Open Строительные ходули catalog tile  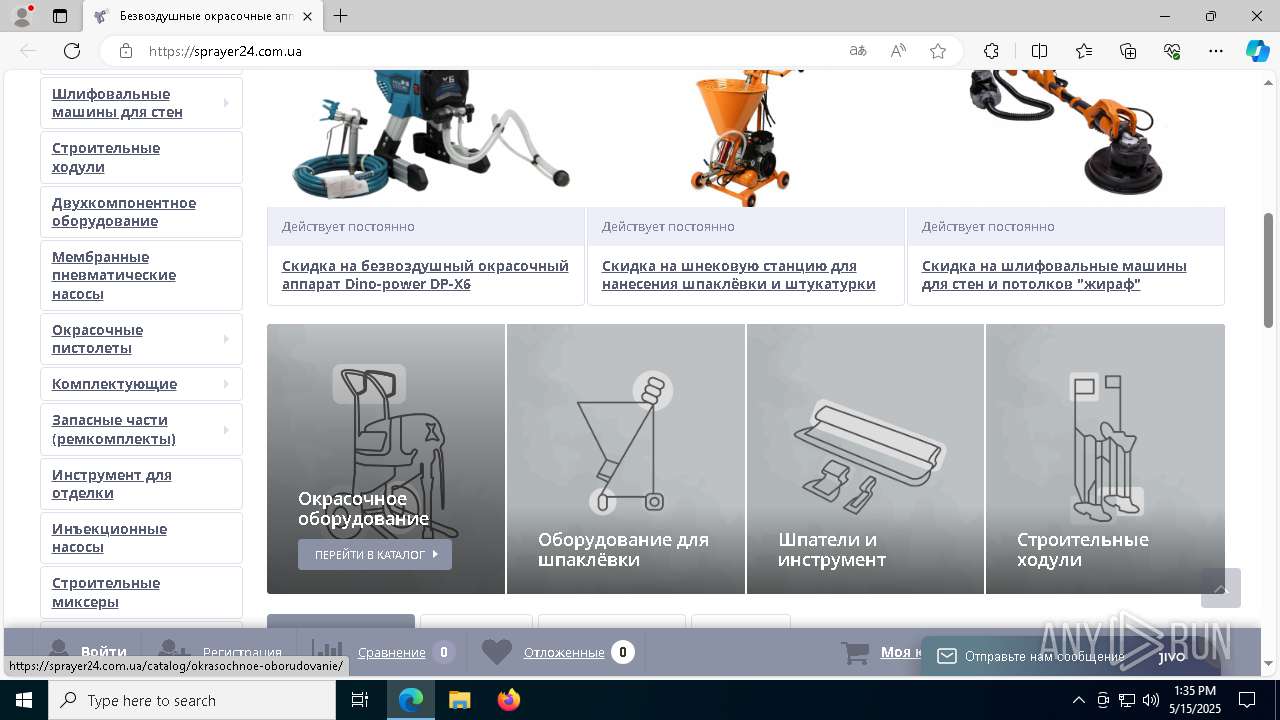1105,459
